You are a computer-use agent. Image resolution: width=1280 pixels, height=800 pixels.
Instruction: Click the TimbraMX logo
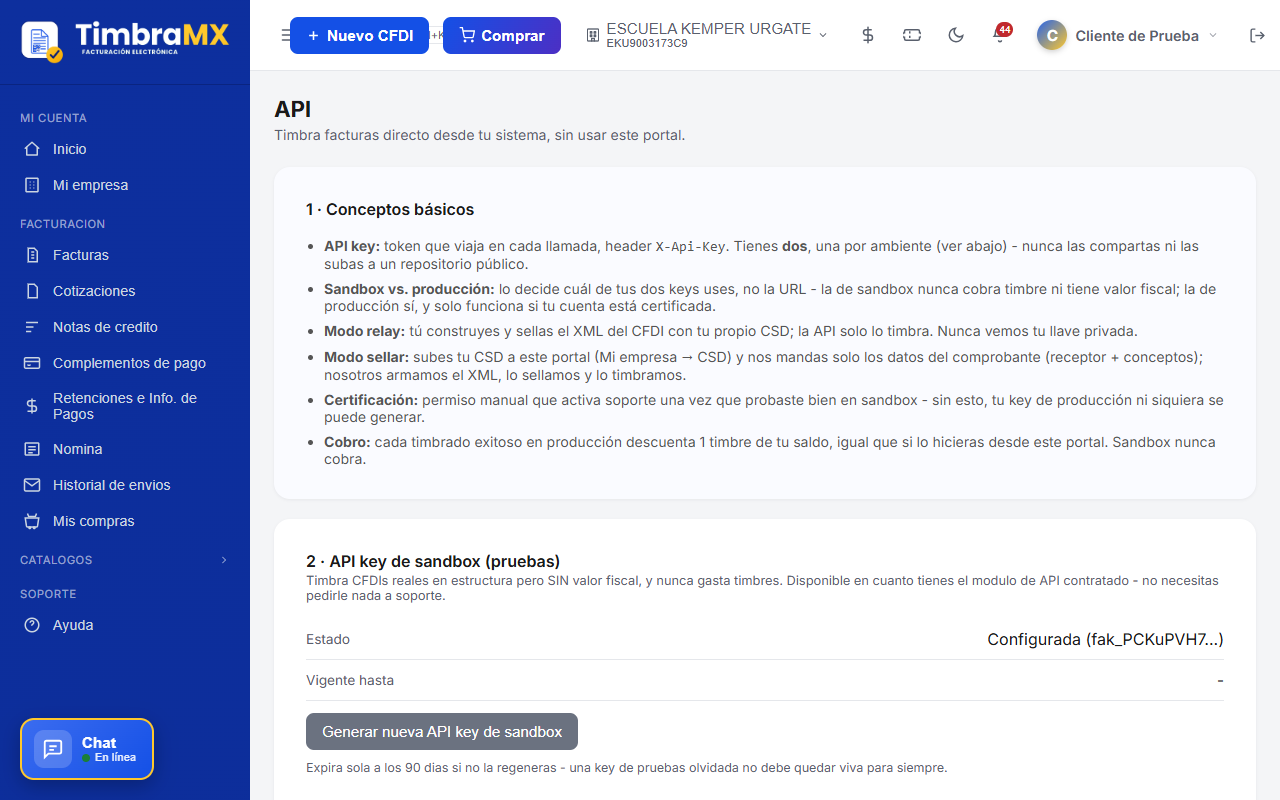(x=125, y=40)
